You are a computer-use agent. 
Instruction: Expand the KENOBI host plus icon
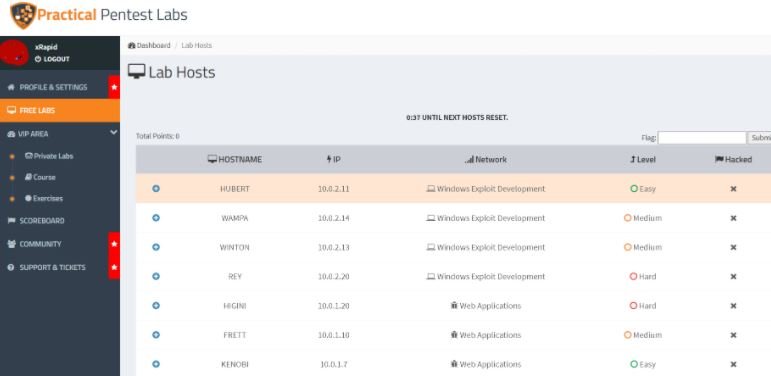pos(156,364)
